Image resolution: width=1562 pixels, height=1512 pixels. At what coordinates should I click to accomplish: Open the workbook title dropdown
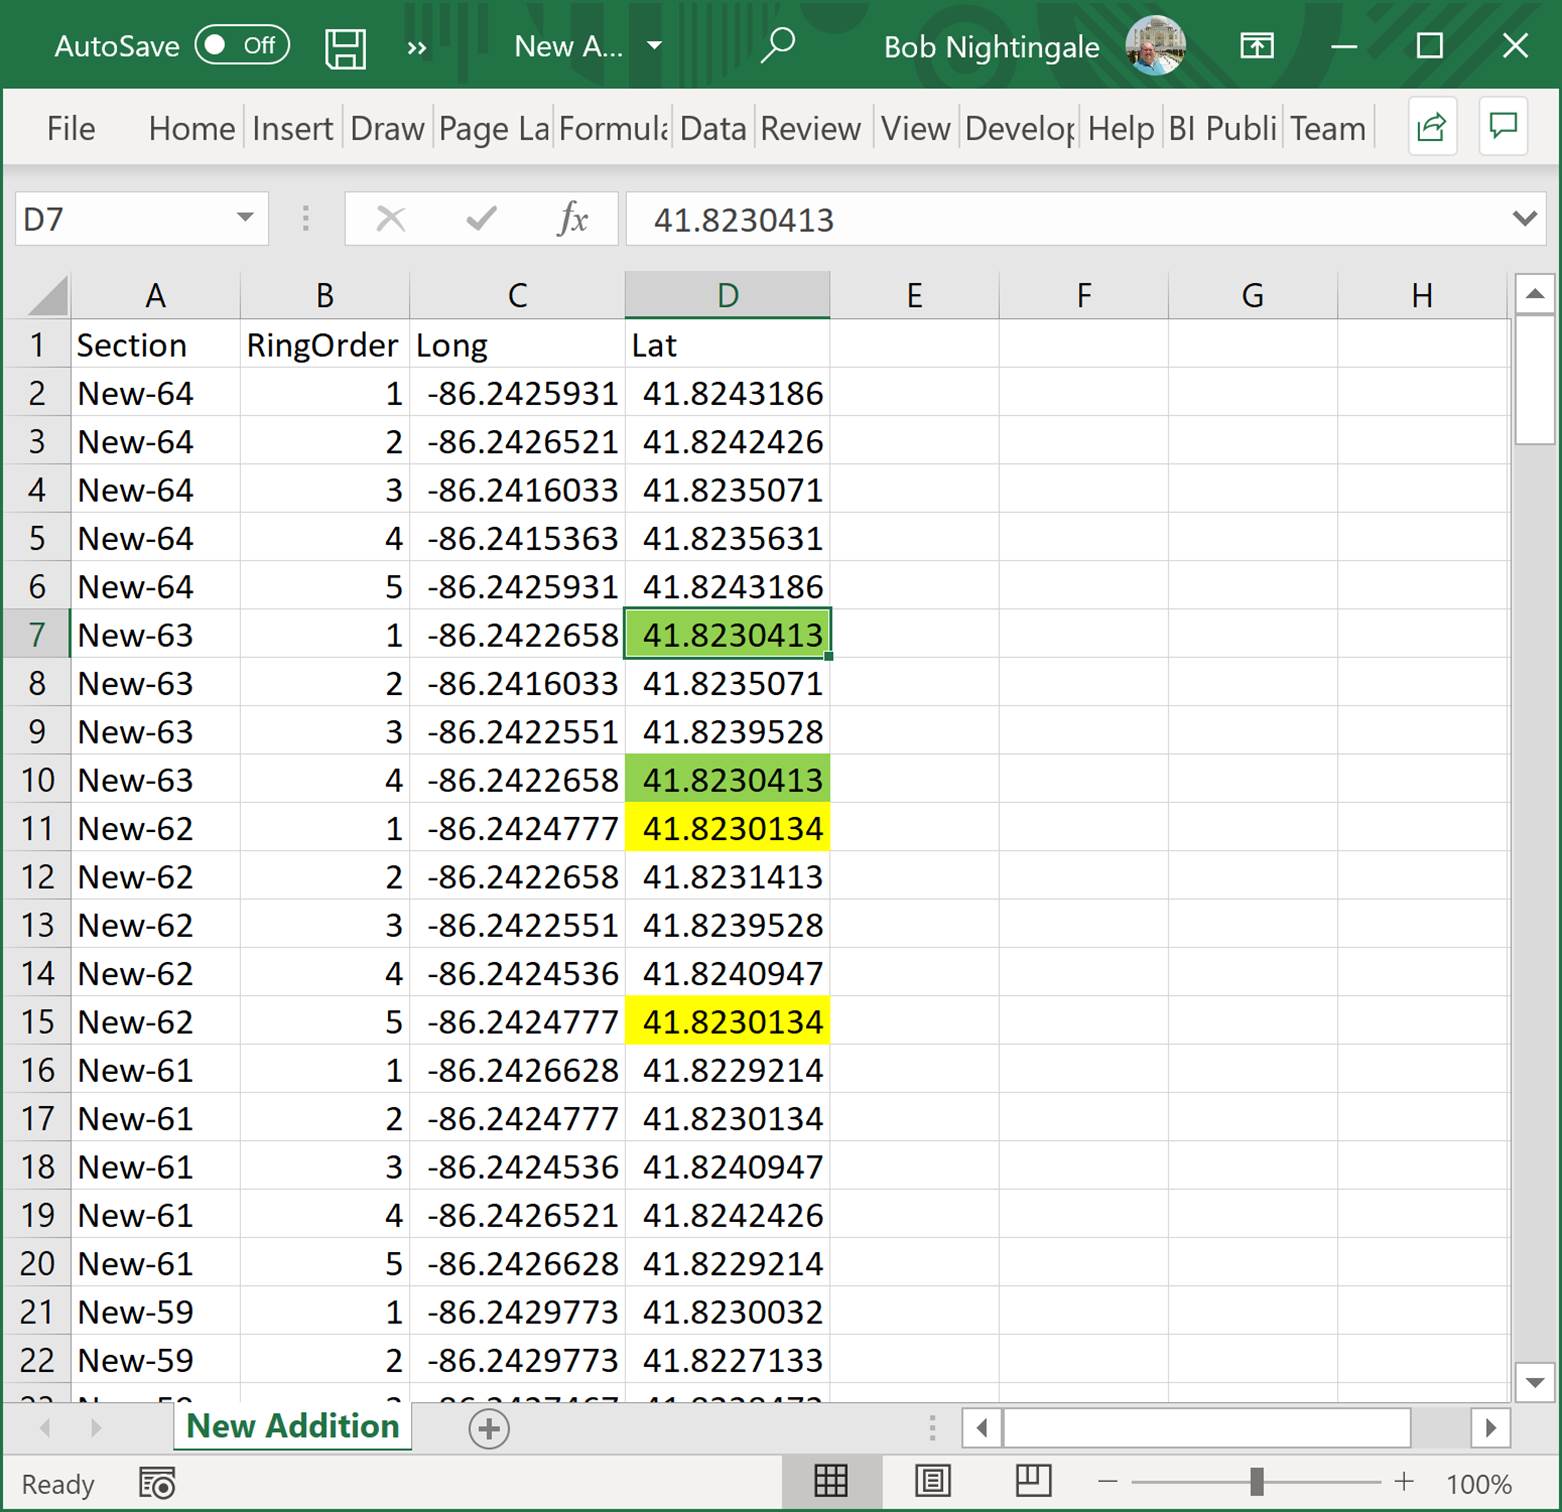pyautogui.click(x=655, y=46)
